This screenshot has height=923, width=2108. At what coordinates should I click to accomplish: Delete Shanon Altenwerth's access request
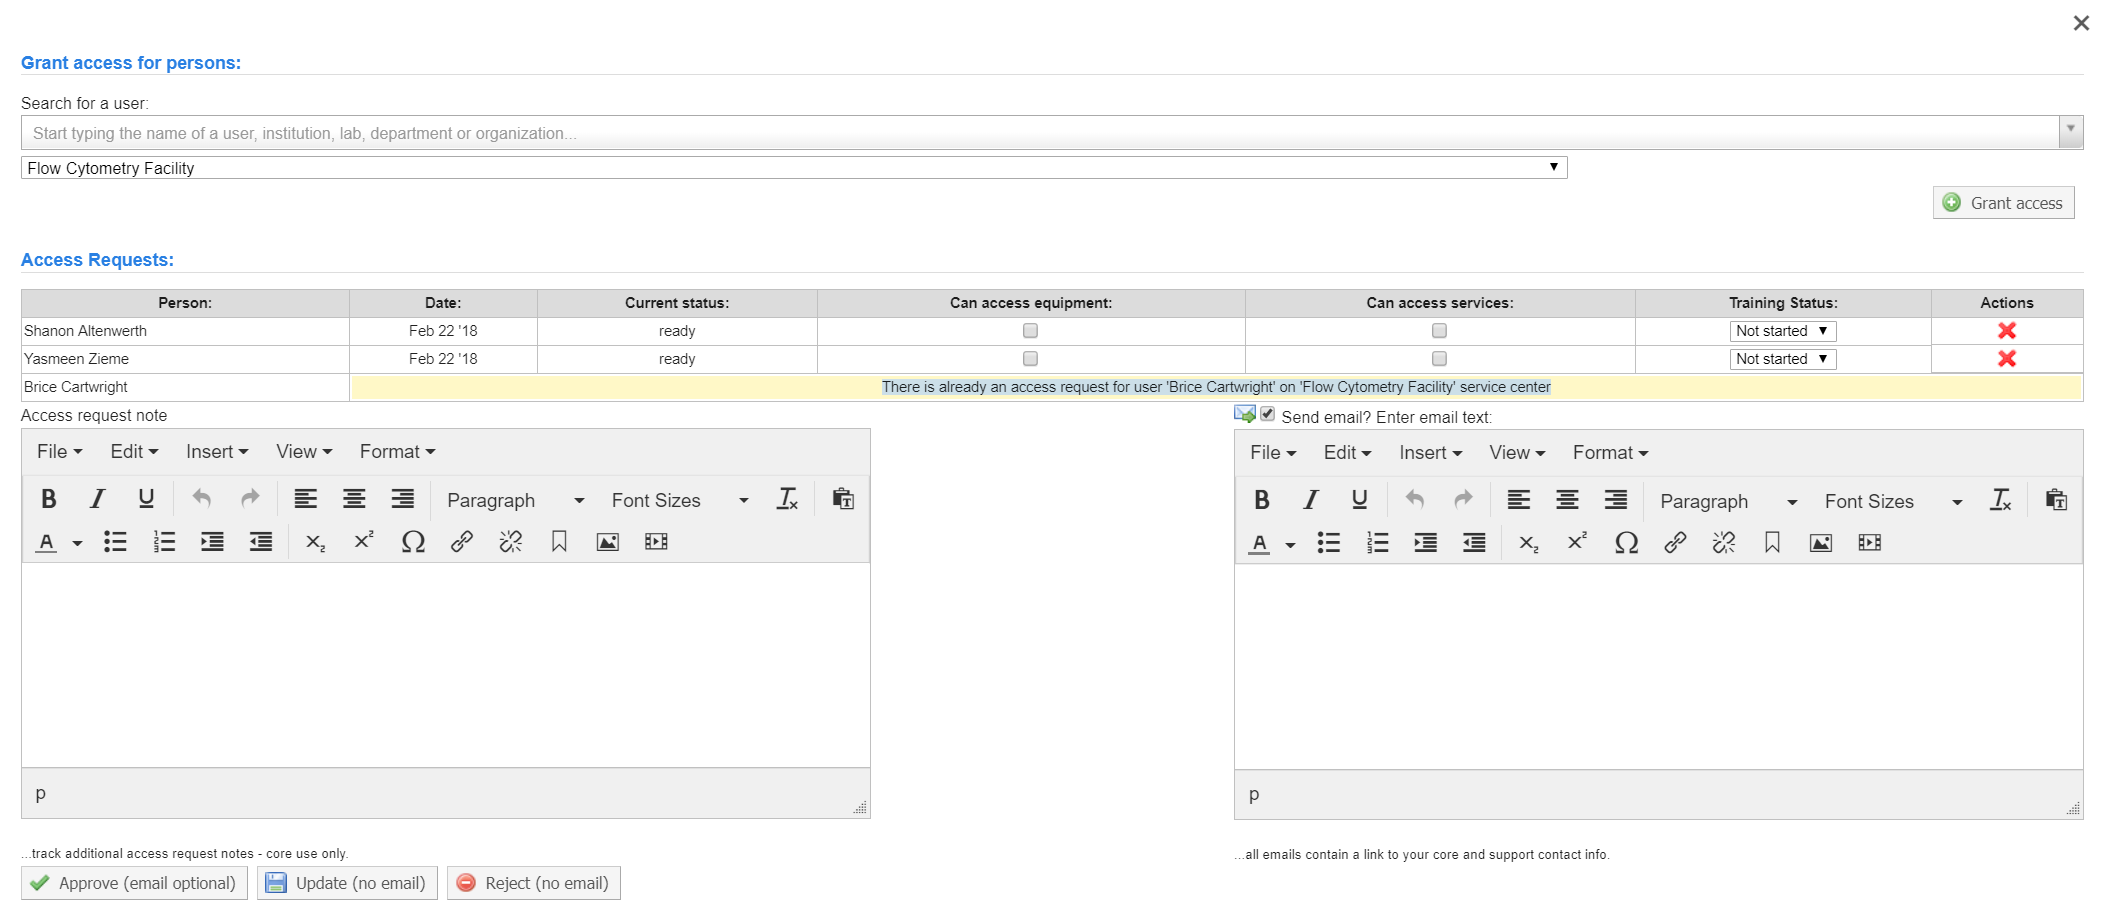pos(2006,331)
